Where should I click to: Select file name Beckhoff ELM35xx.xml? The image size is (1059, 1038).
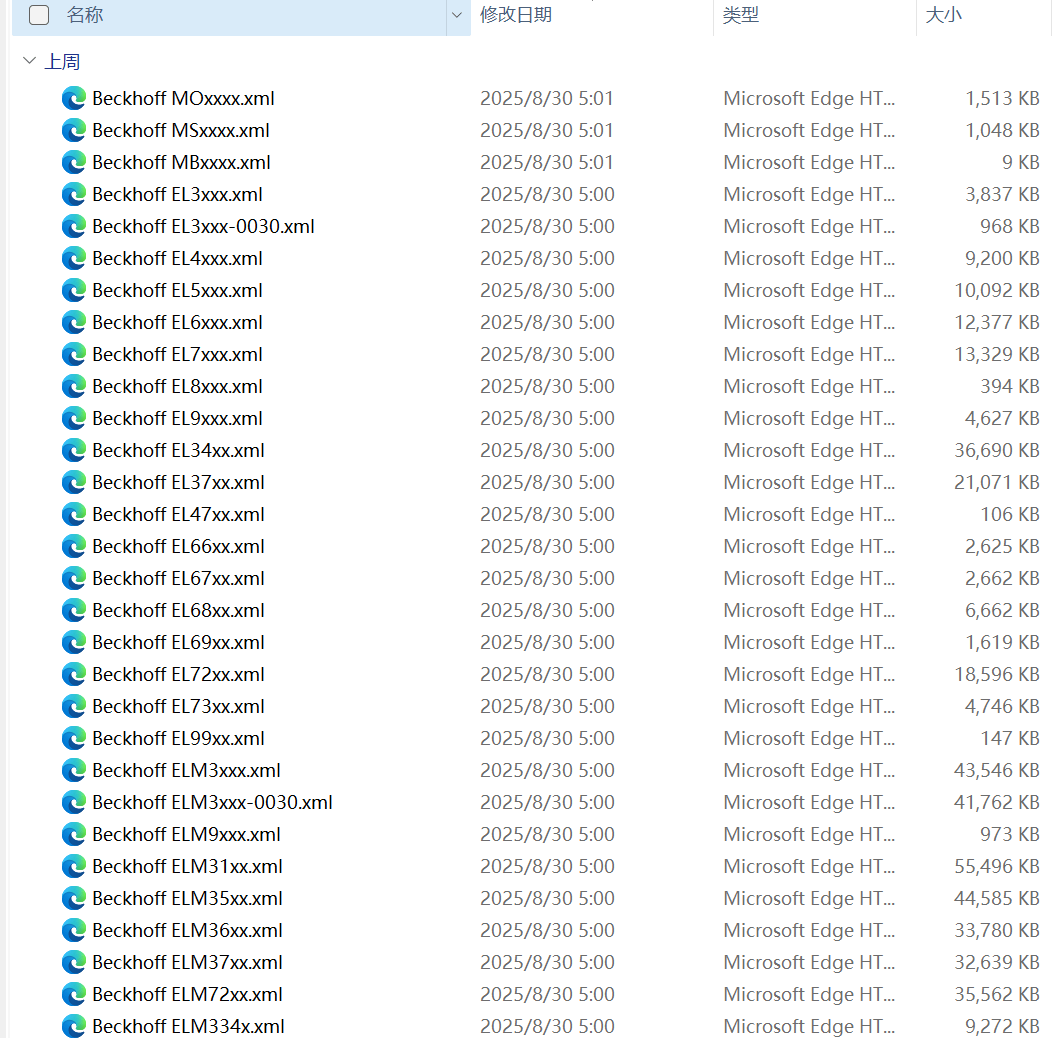pos(188,899)
